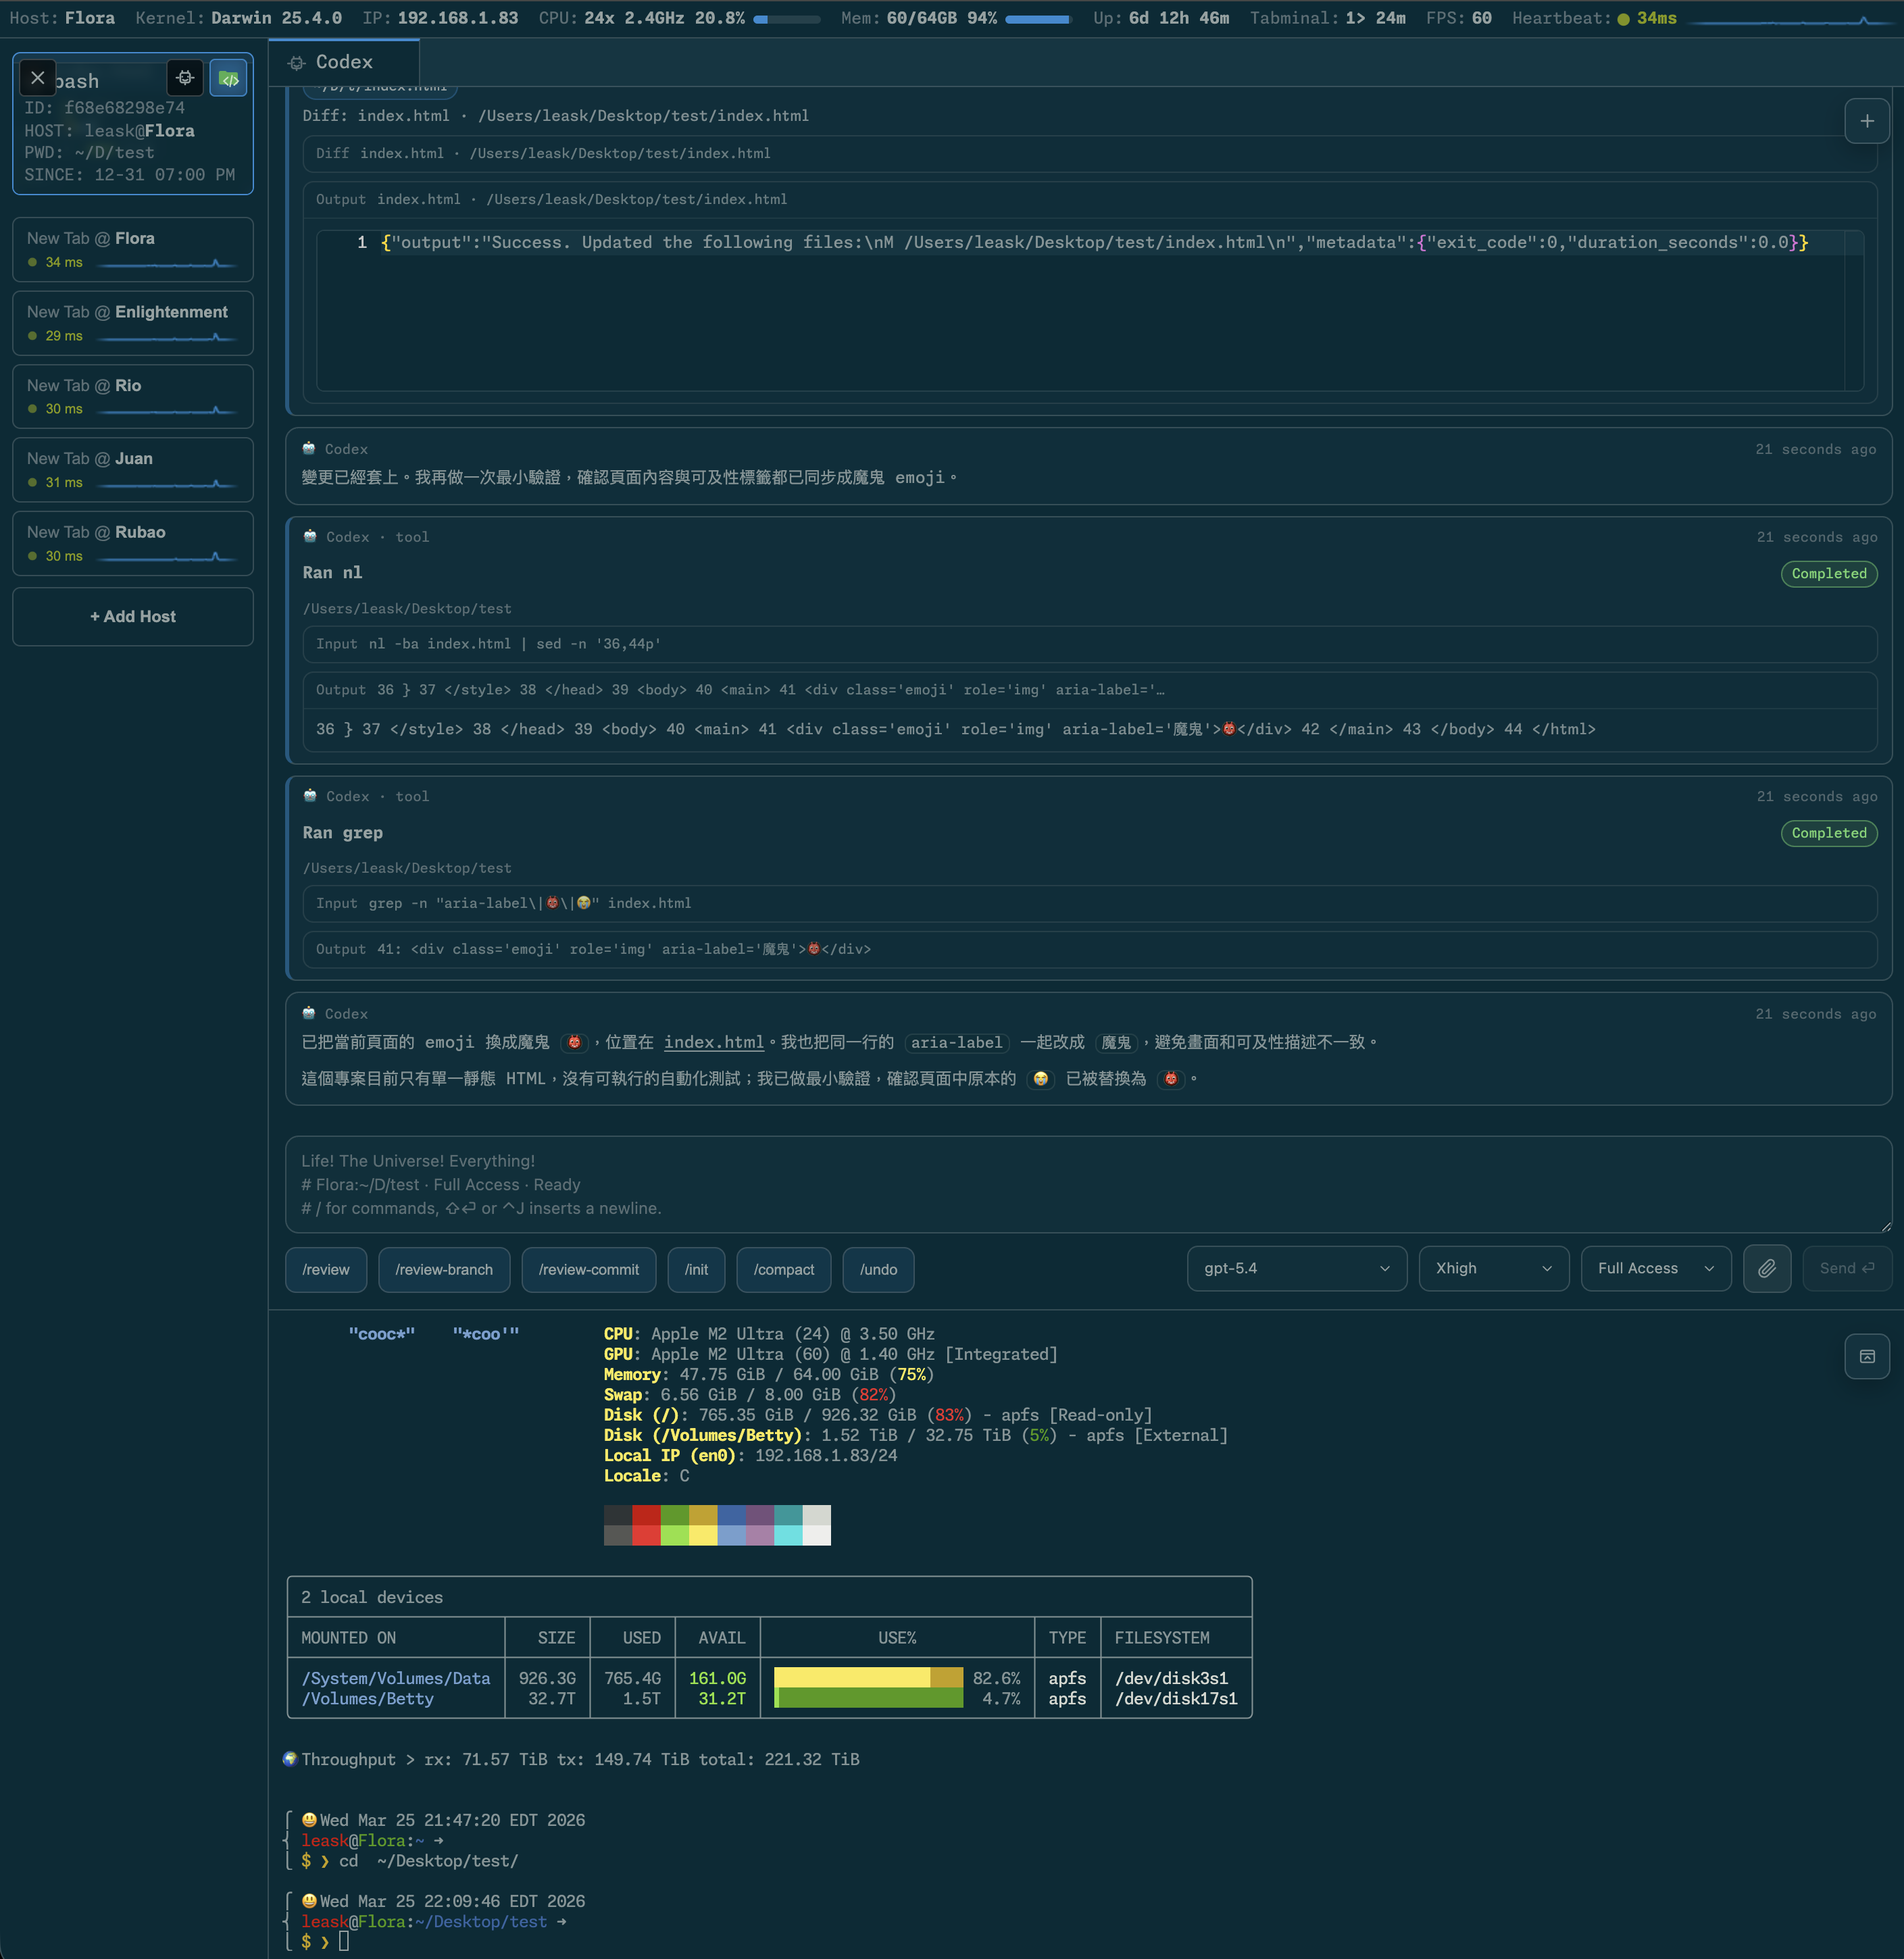Image resolution: width=1904 pixels, height=1959 pixels.
Task: Click the terminal panel icon right of system info
Action: click(1866, 1356)
